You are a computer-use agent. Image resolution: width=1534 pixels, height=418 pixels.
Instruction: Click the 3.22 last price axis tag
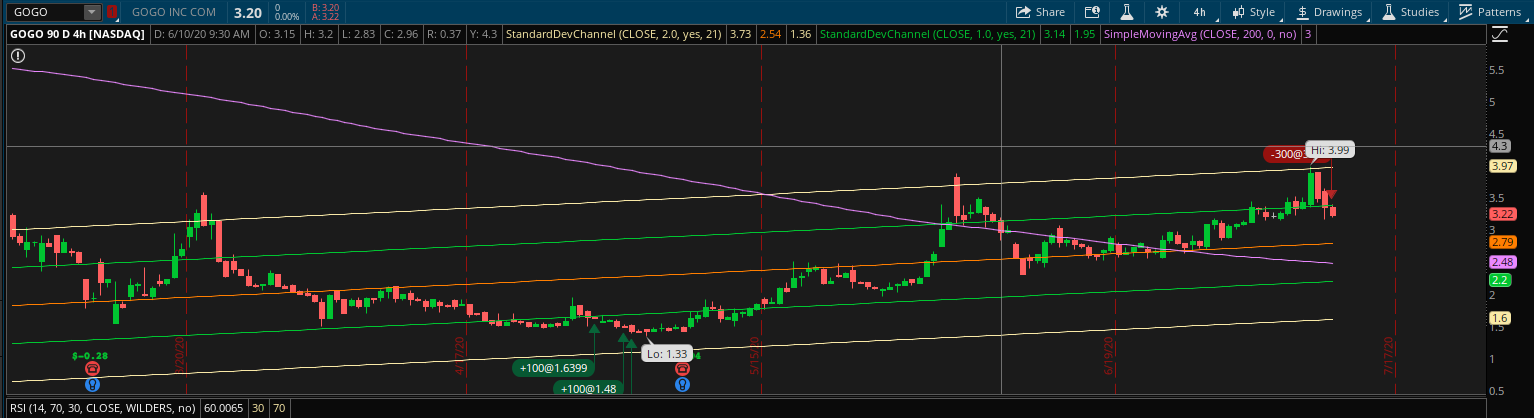tap(1501, 214)
